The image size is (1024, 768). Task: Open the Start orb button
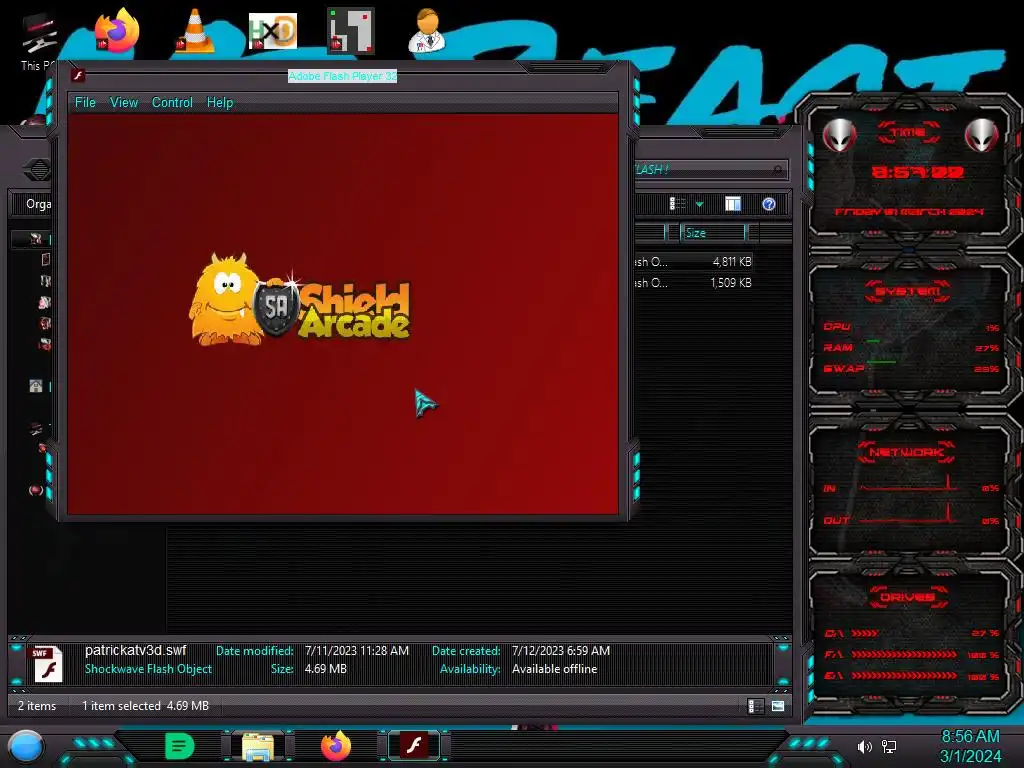[26, 746]
